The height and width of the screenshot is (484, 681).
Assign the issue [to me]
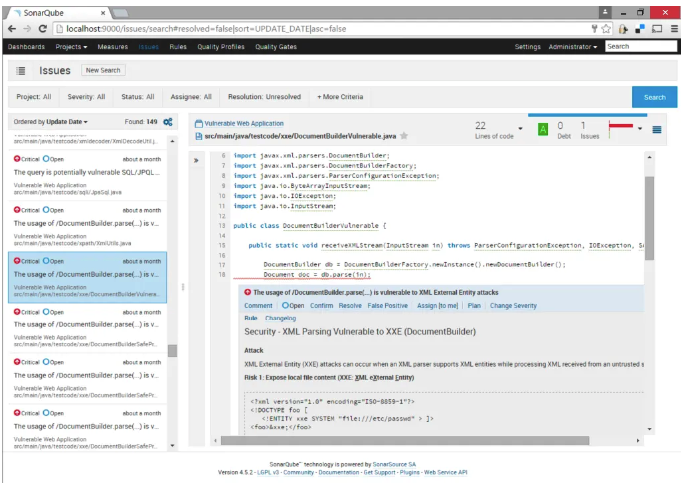point(448,306)
